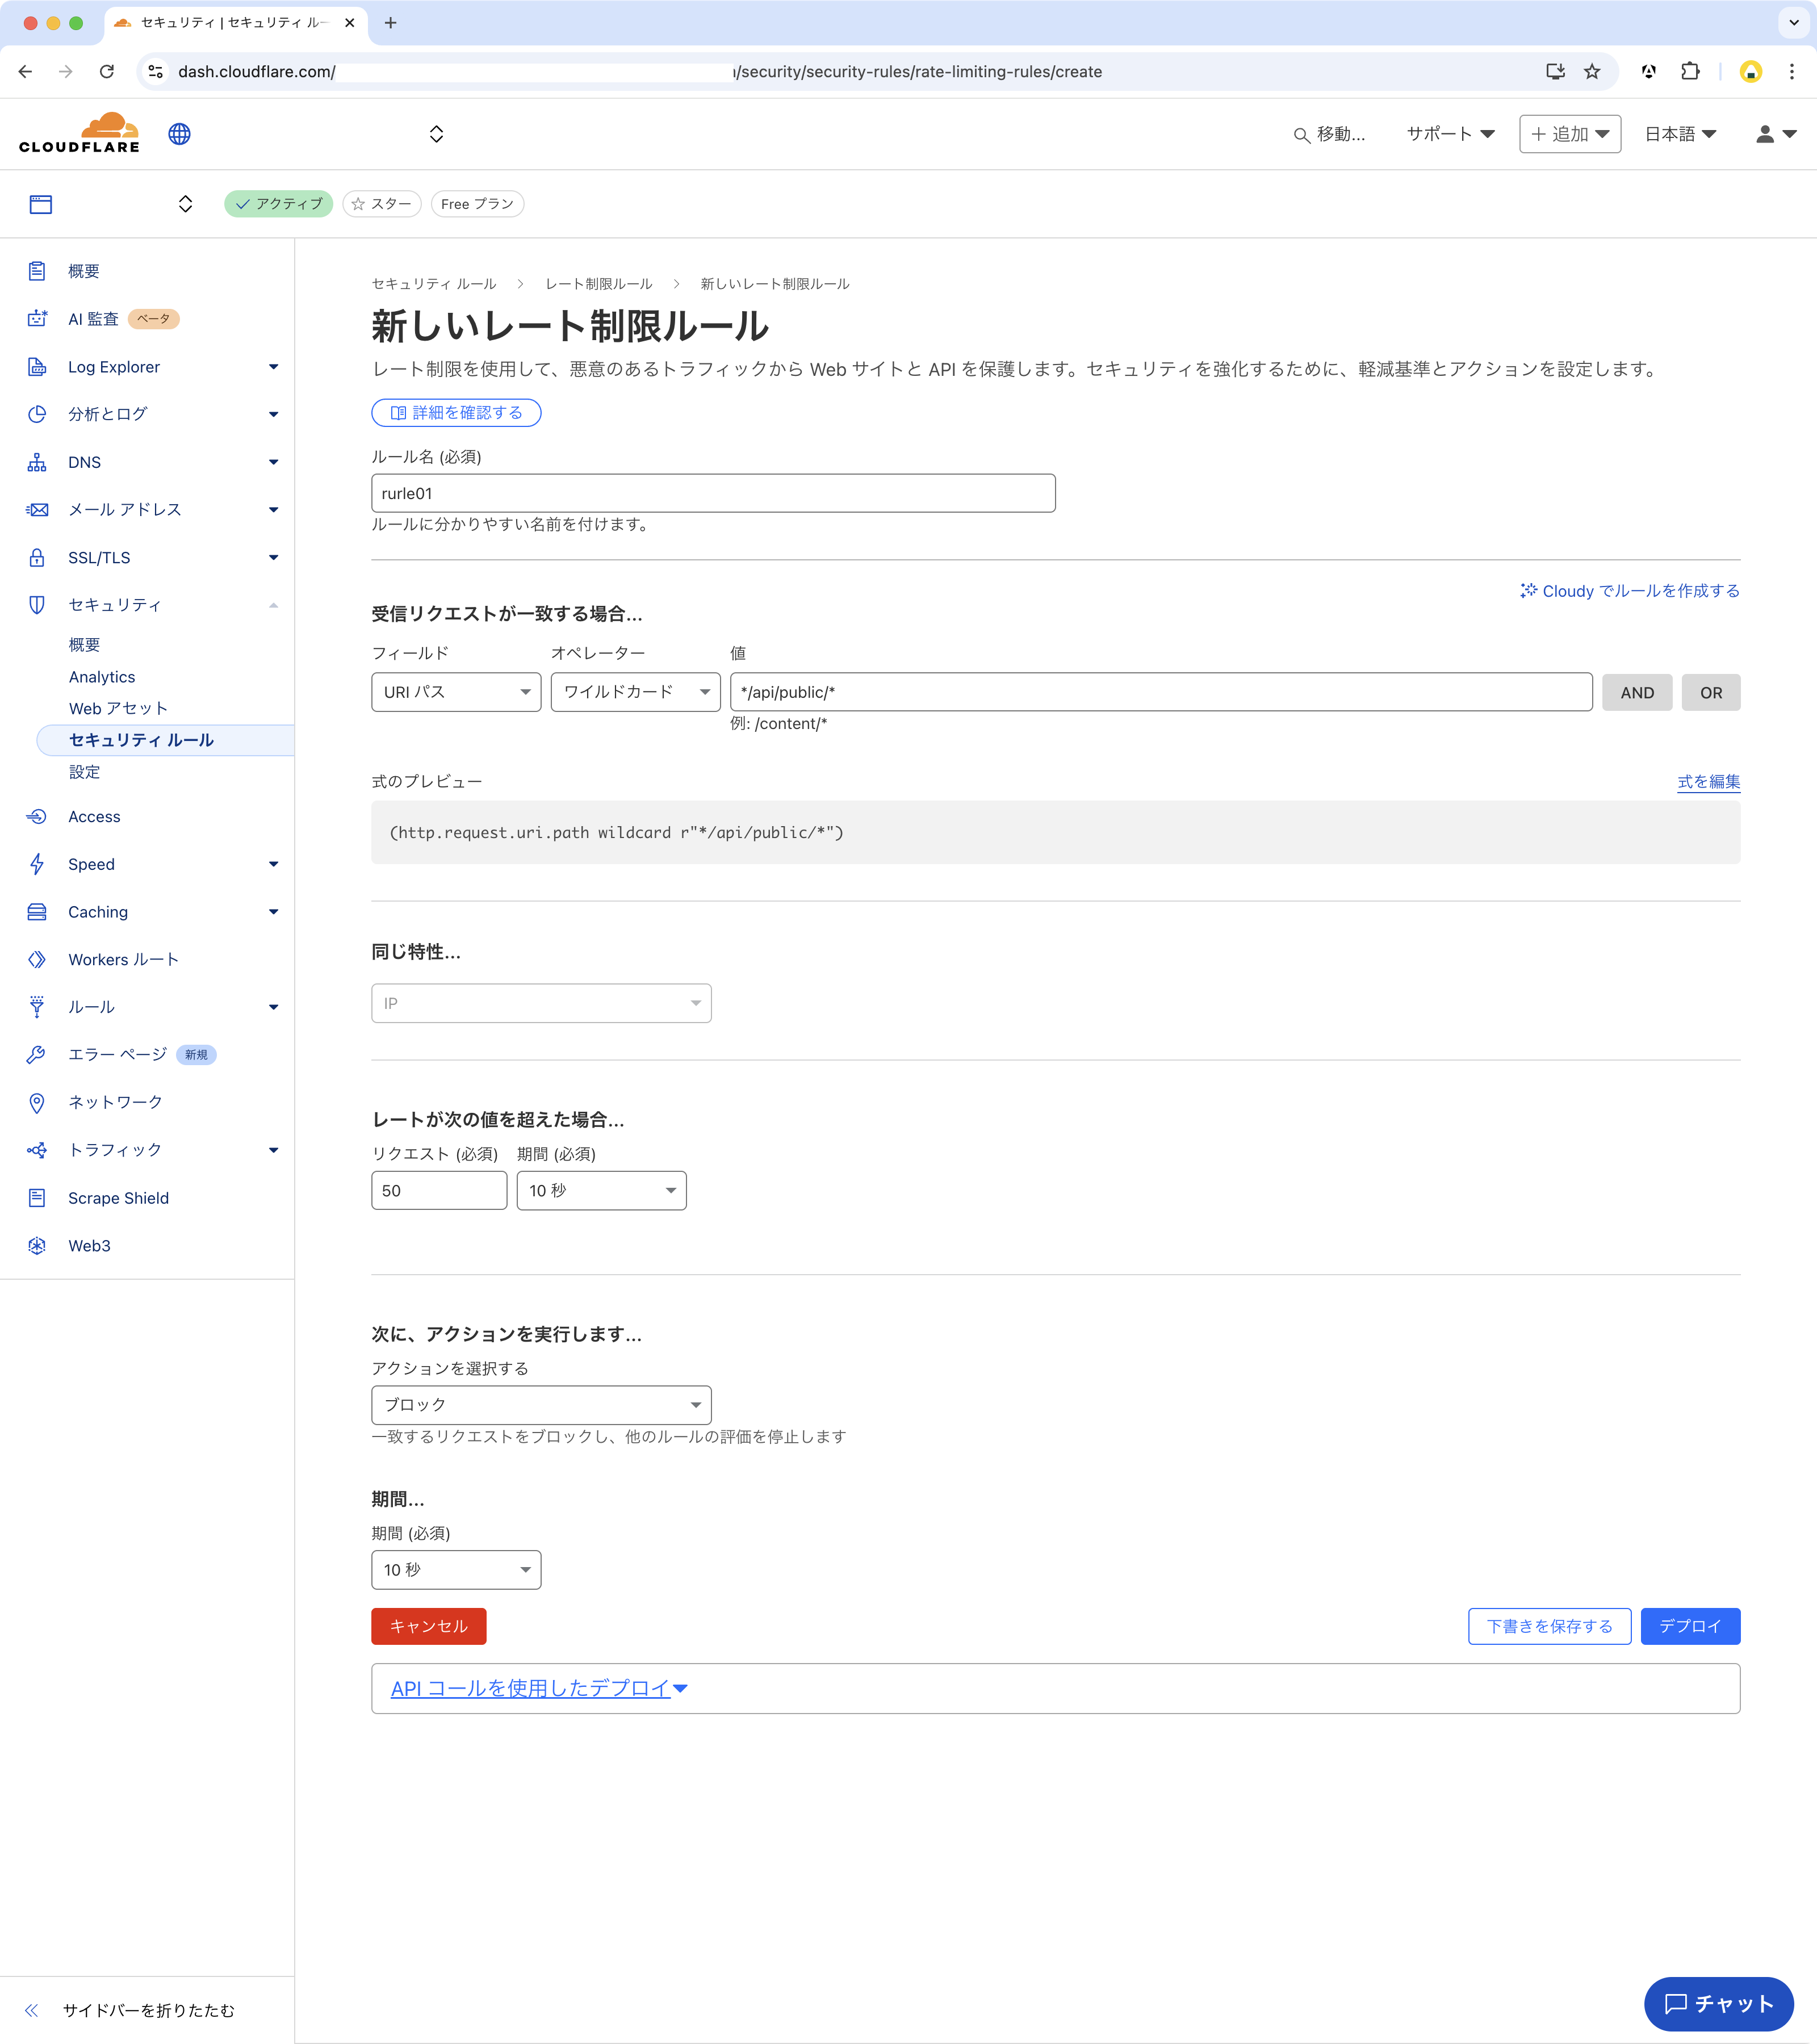The width and height of the screenshot is (1817, 2044).
Task: Click the Caching storage icon
Action: (x=37, y=912)
